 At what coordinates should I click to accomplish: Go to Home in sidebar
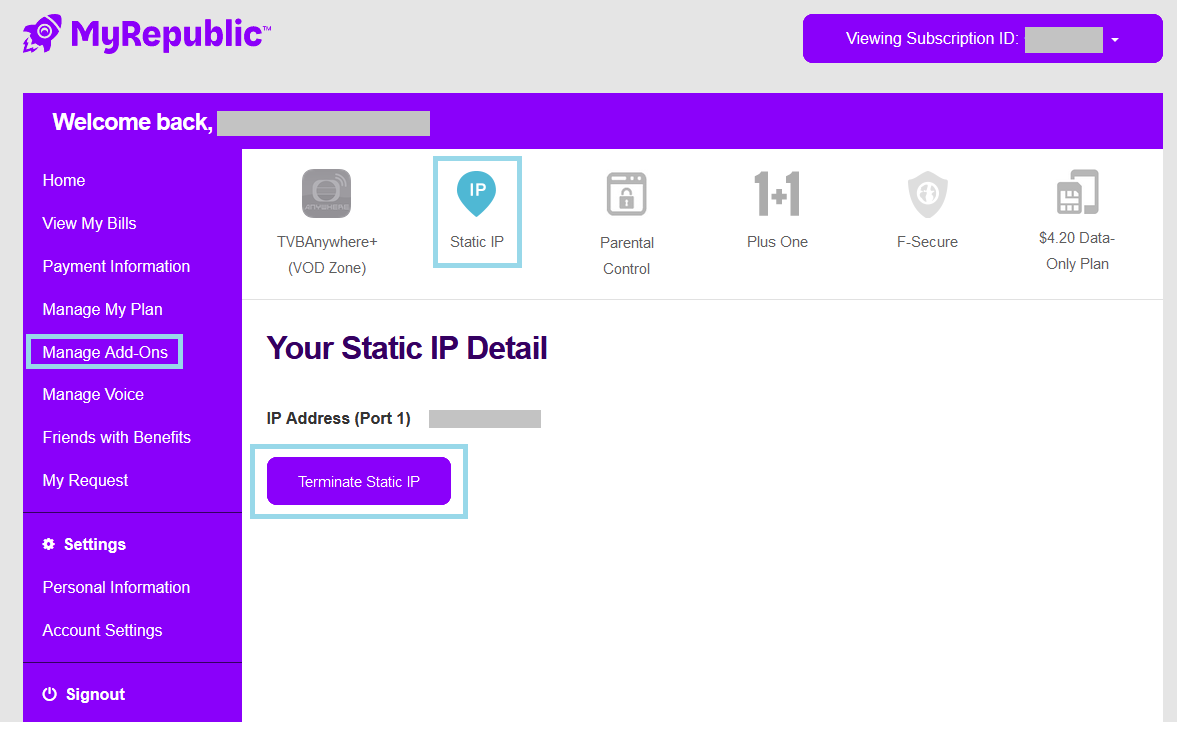point(64,181)
